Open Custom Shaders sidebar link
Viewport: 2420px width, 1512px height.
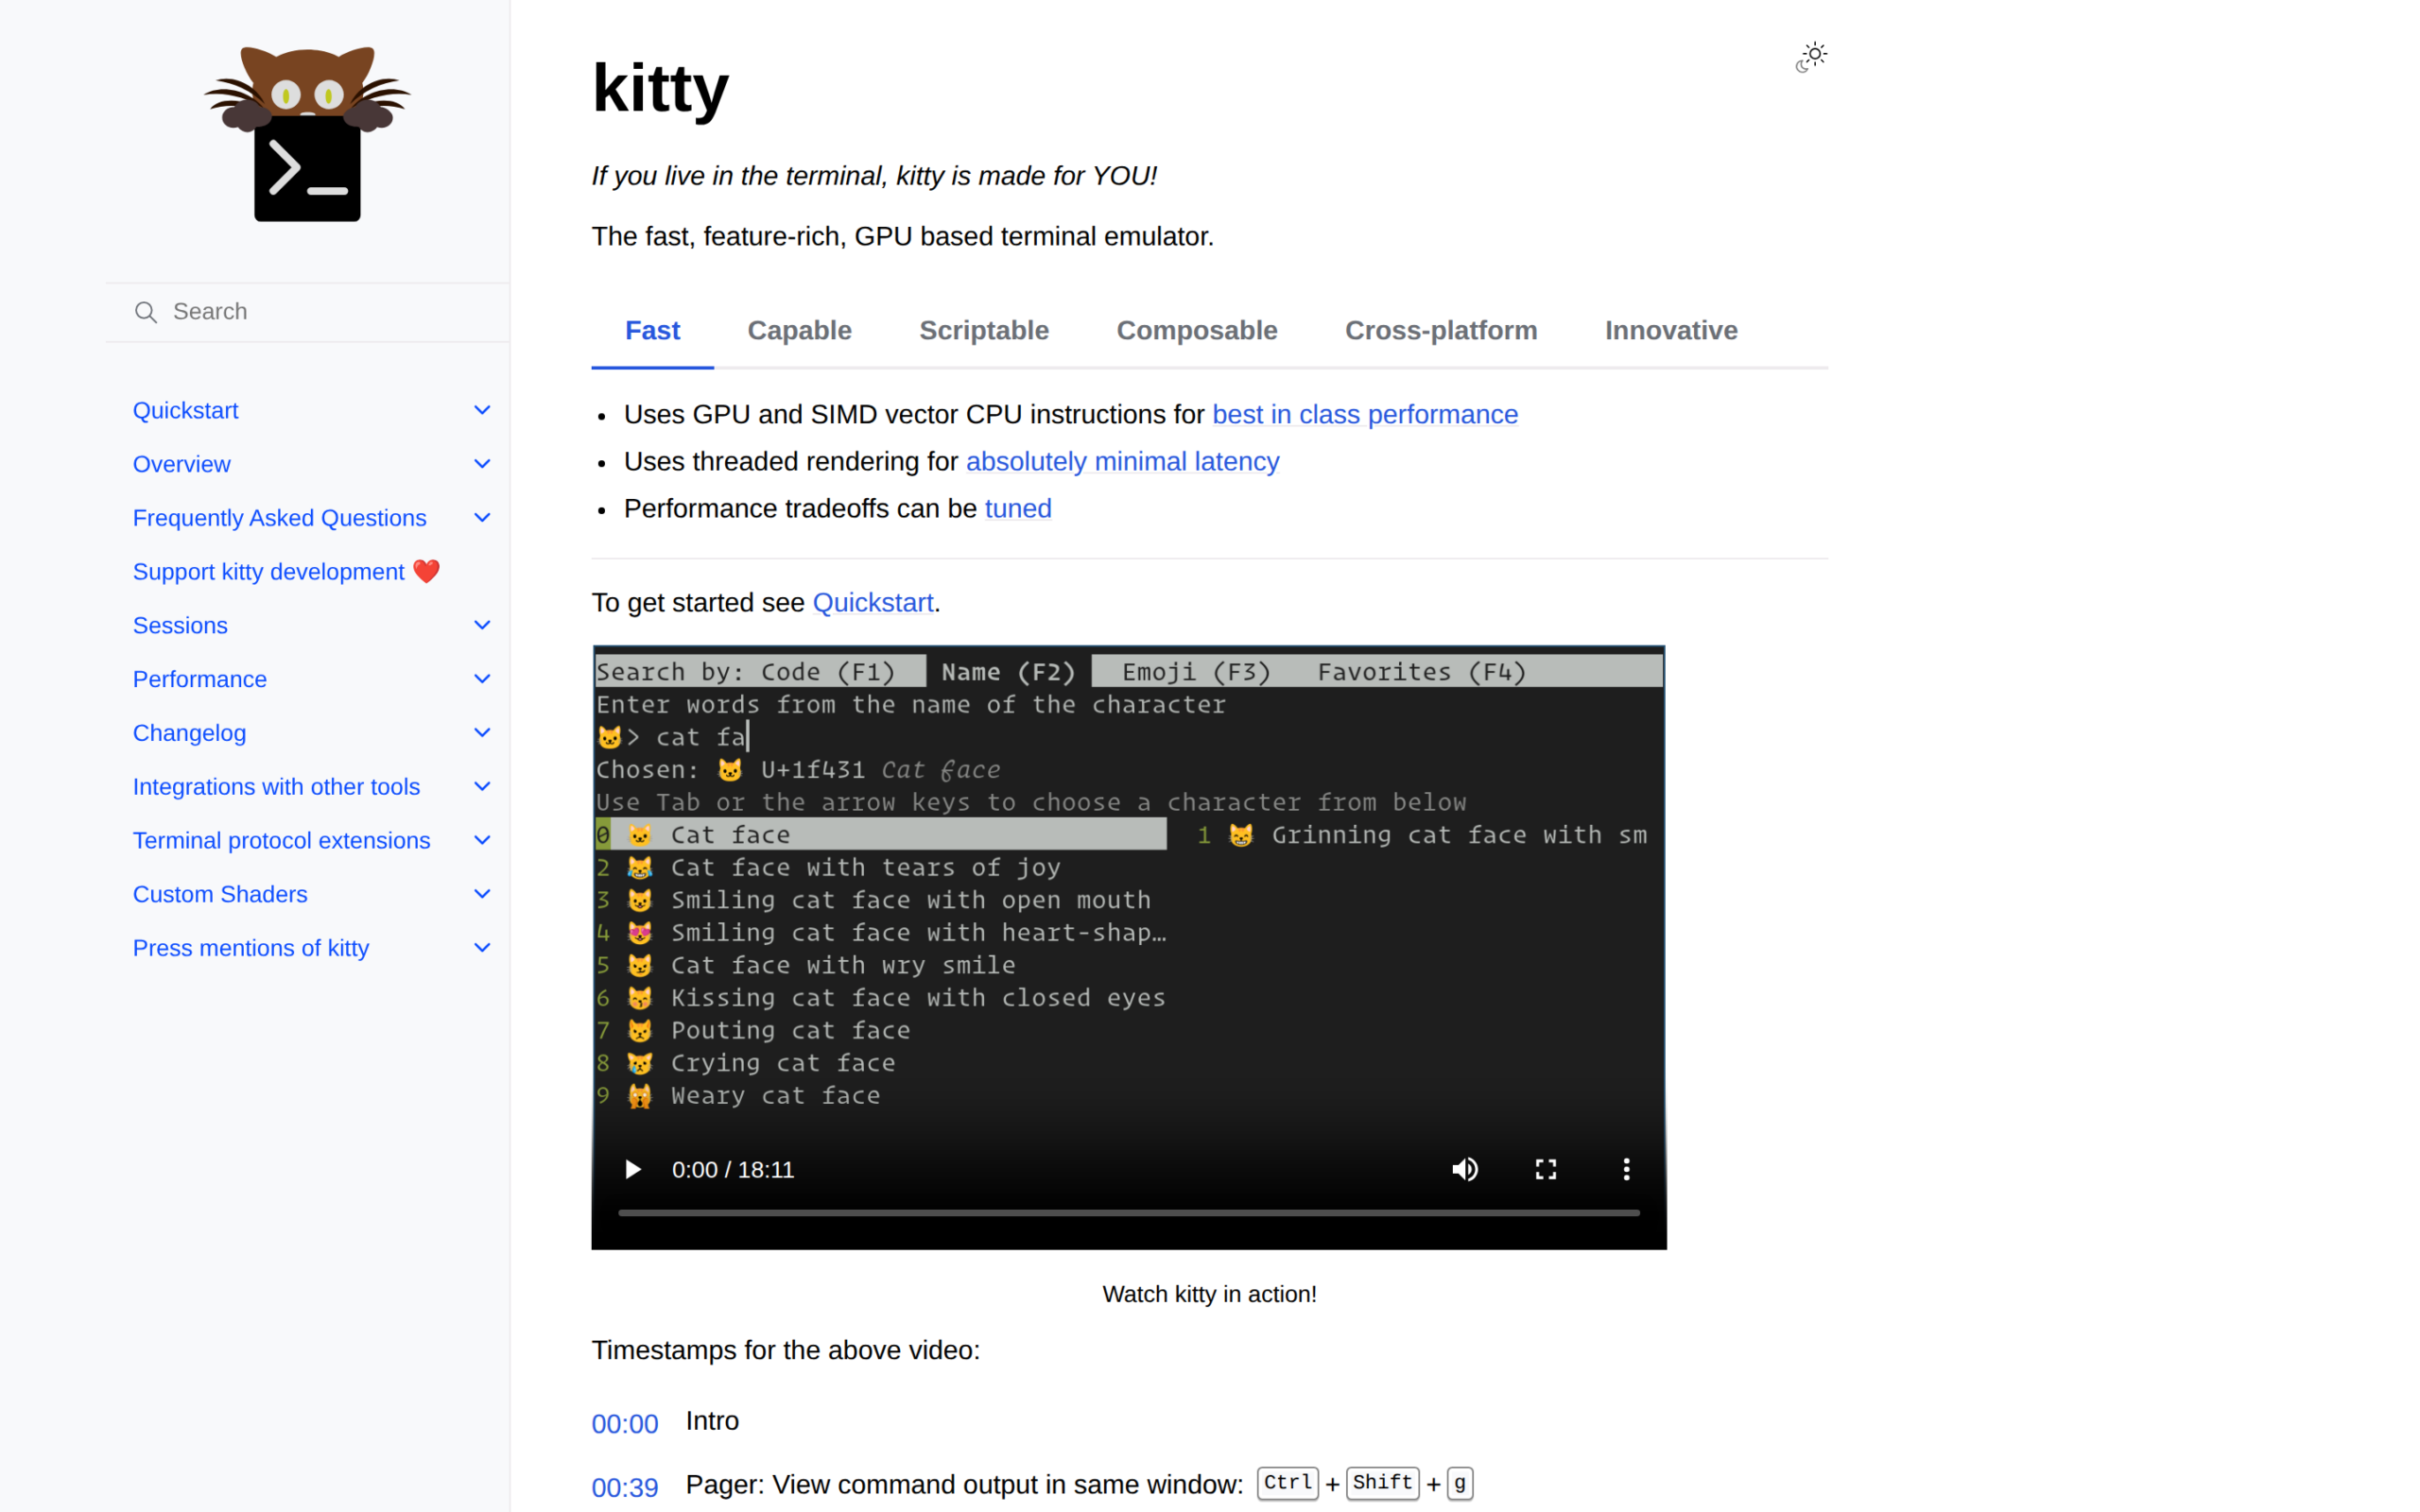click(220, 895)
